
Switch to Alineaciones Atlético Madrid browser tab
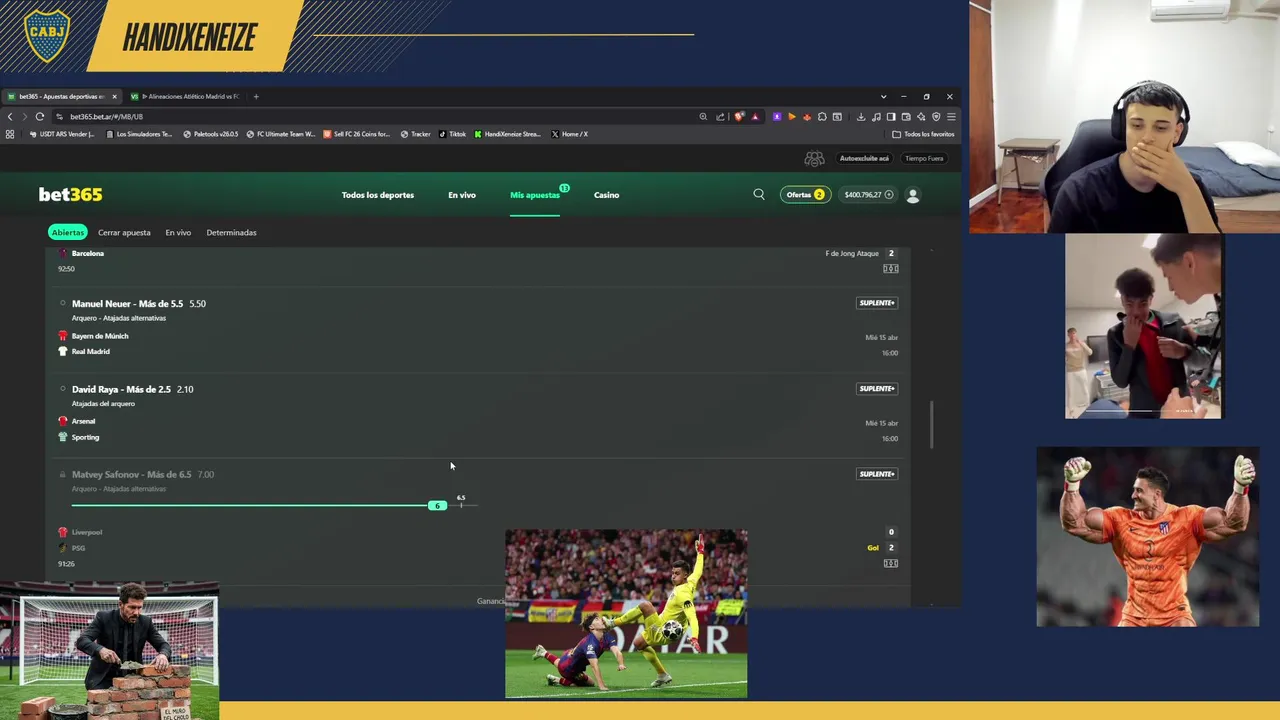186,96
